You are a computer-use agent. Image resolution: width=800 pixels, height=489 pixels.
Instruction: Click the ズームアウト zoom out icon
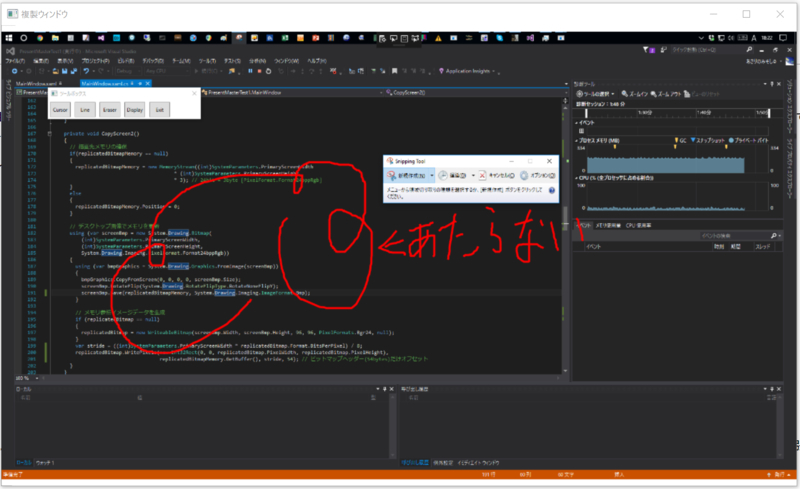666,94
